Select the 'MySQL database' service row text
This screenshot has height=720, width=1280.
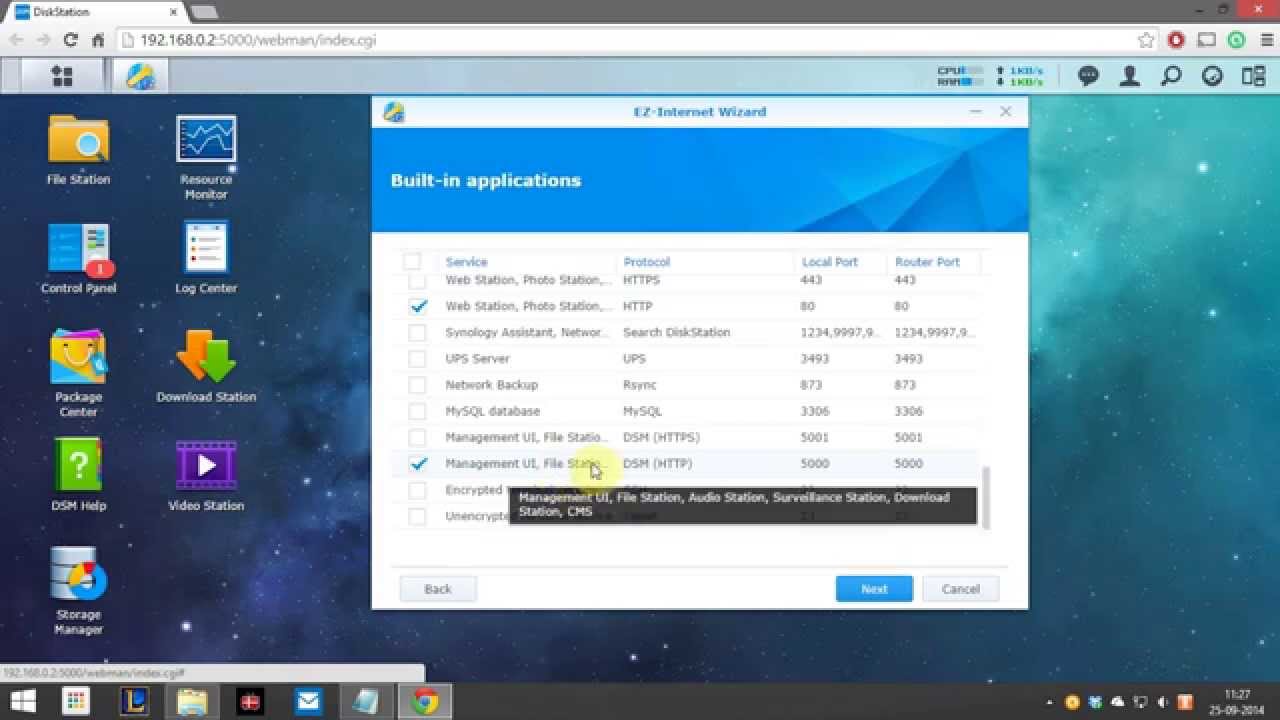tap(492, 411)
